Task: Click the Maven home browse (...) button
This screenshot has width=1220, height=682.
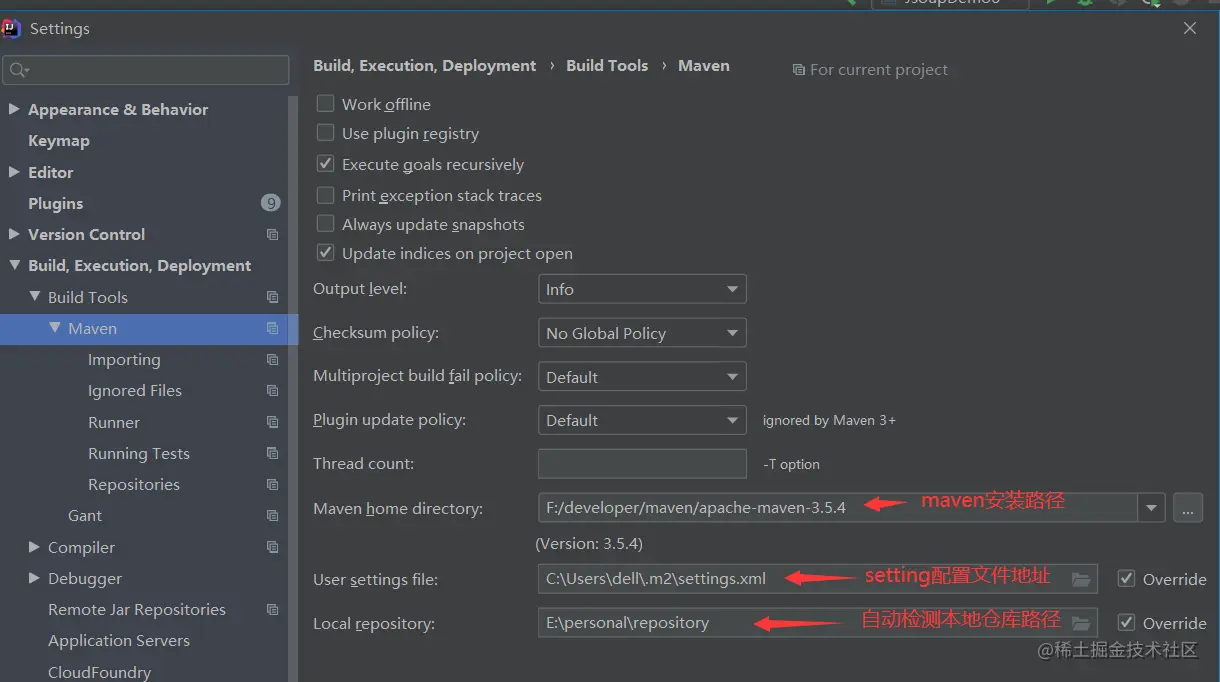Action: pyautogui.click(x=1187, y=508)
